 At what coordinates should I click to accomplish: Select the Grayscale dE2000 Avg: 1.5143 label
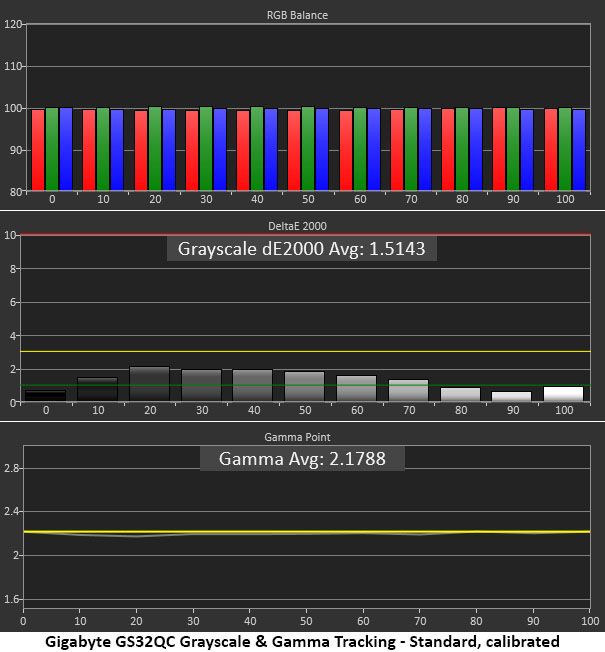tap(301, 249)
